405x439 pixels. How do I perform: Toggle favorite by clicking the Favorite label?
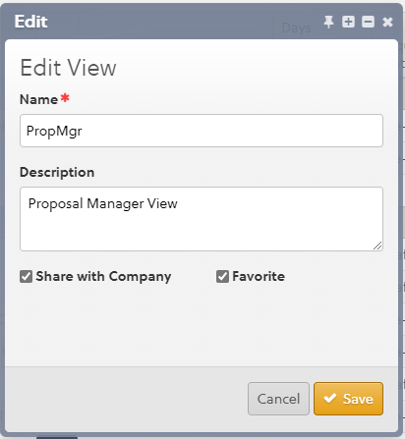pos(258,276)
